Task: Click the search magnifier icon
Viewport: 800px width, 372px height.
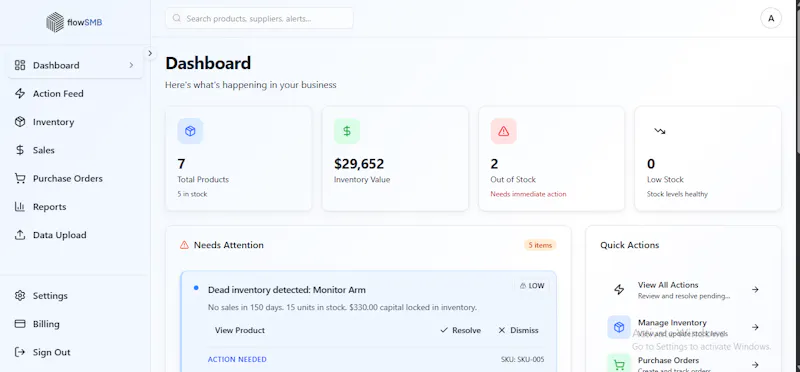Action: coord(177,18)
